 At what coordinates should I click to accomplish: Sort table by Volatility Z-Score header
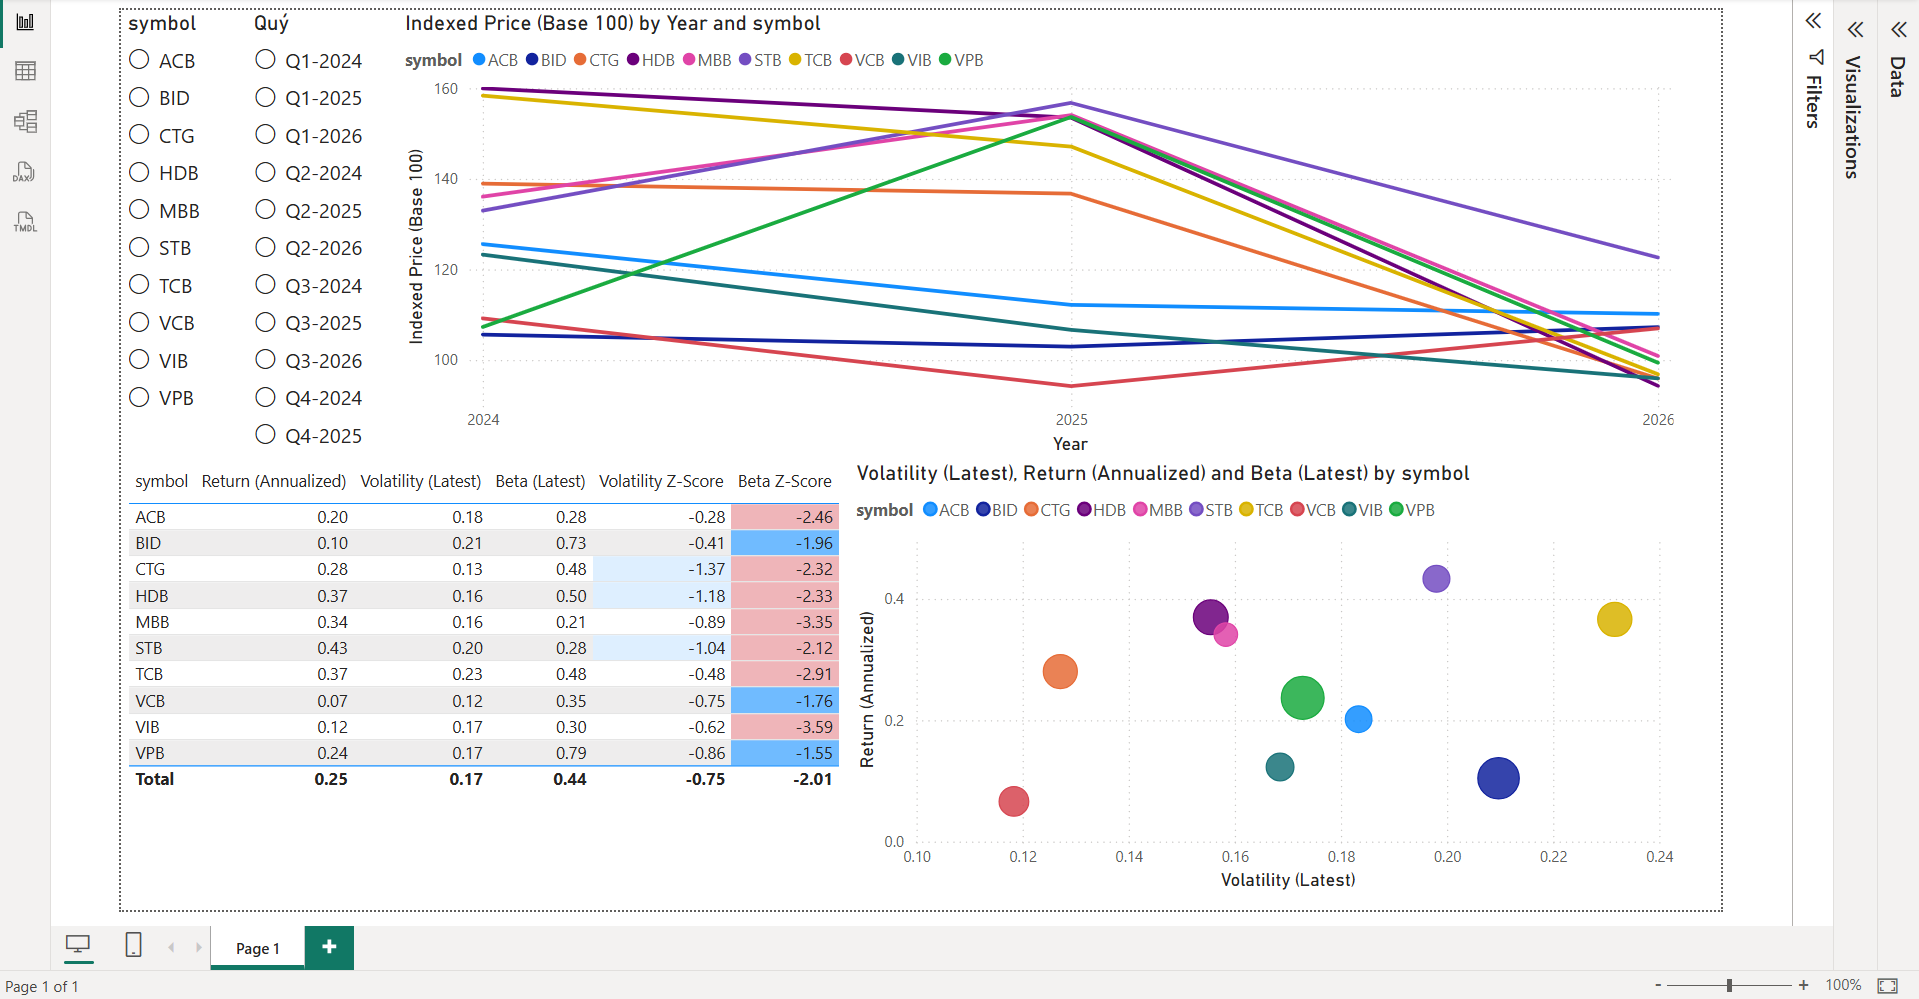661,481
